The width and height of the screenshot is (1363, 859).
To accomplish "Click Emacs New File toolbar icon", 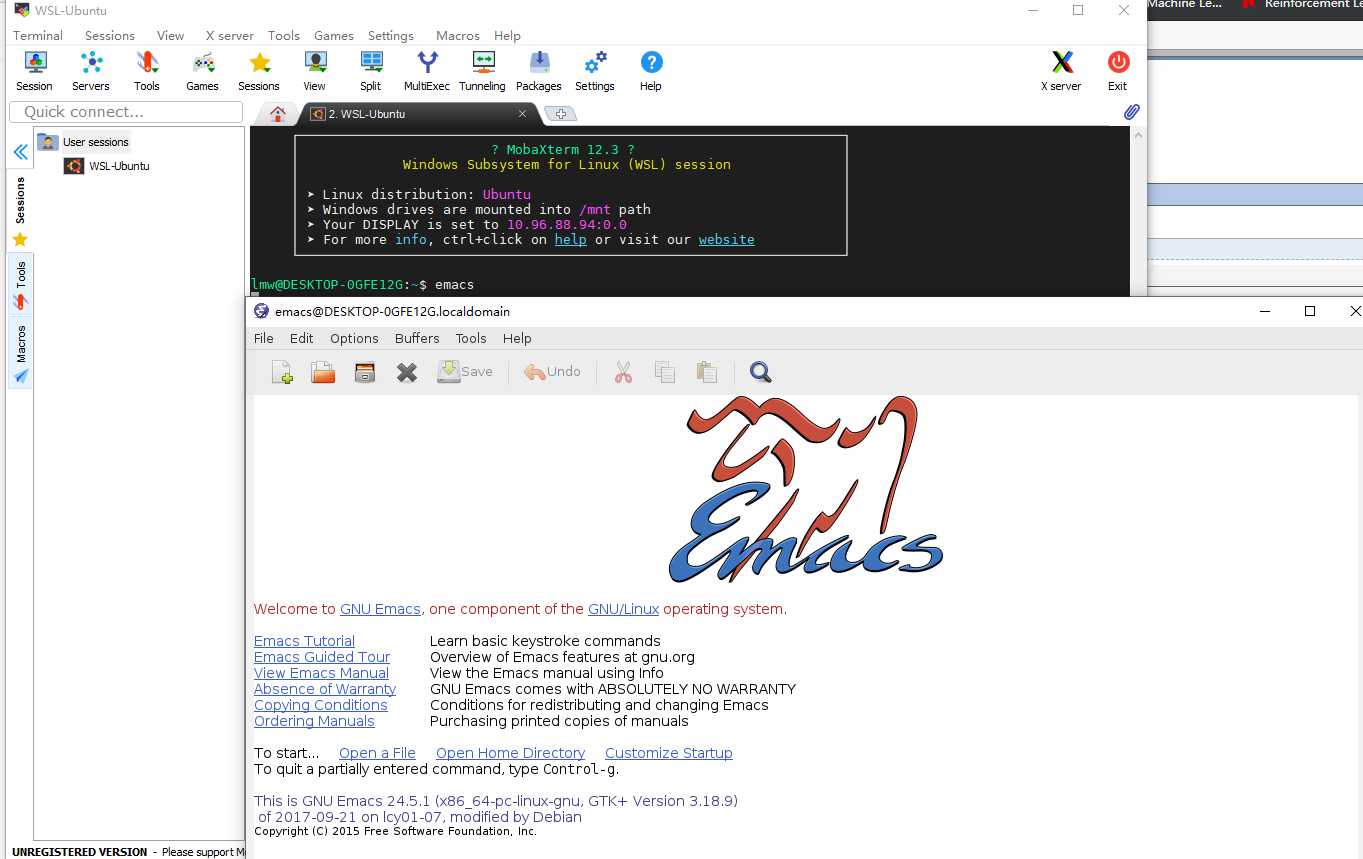I will pyautogui.click(x=282, y=372).
